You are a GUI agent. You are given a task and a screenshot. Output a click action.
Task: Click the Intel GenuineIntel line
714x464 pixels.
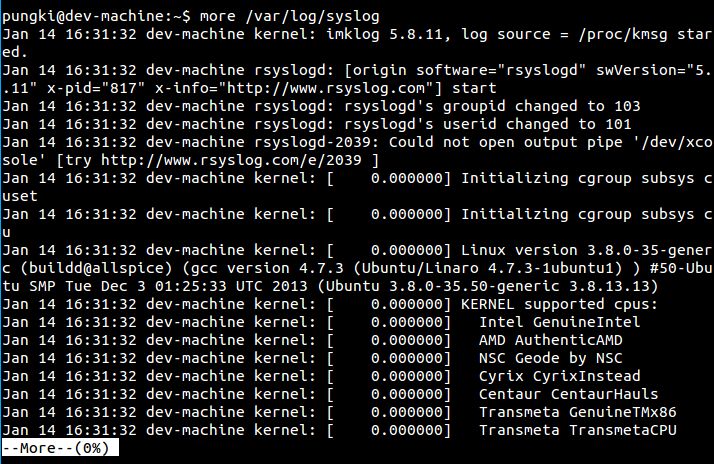pyautogui.click(x=559, y=322)
